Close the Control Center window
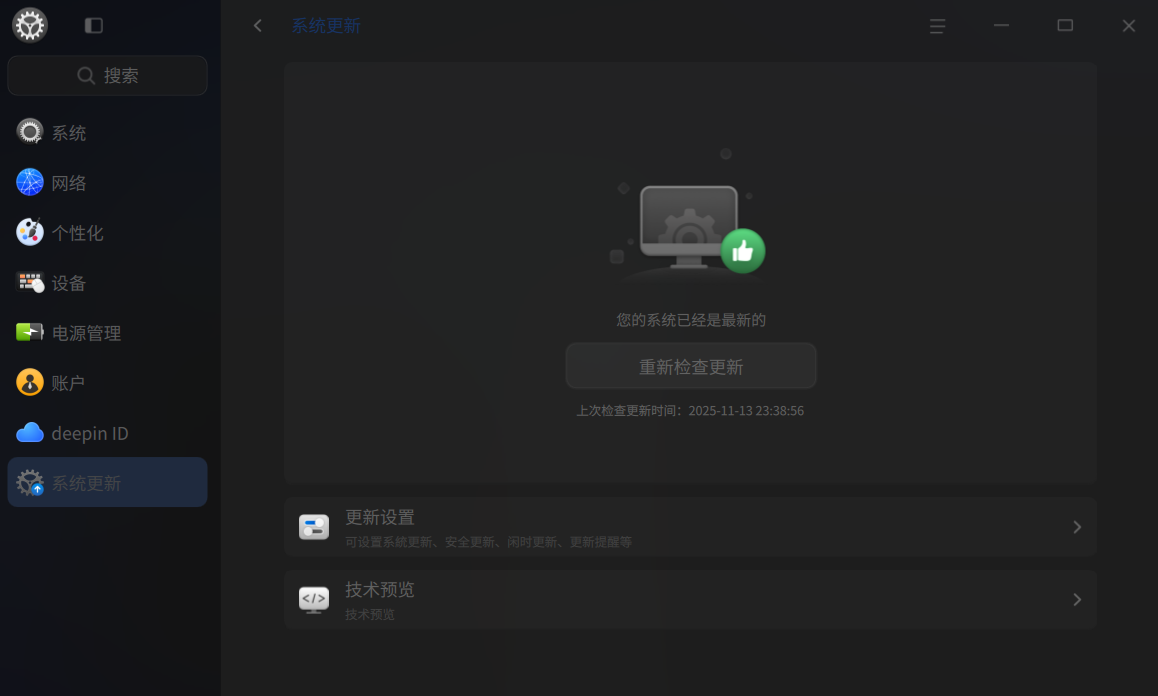The image size is (1158, 696). (1129, 26)
